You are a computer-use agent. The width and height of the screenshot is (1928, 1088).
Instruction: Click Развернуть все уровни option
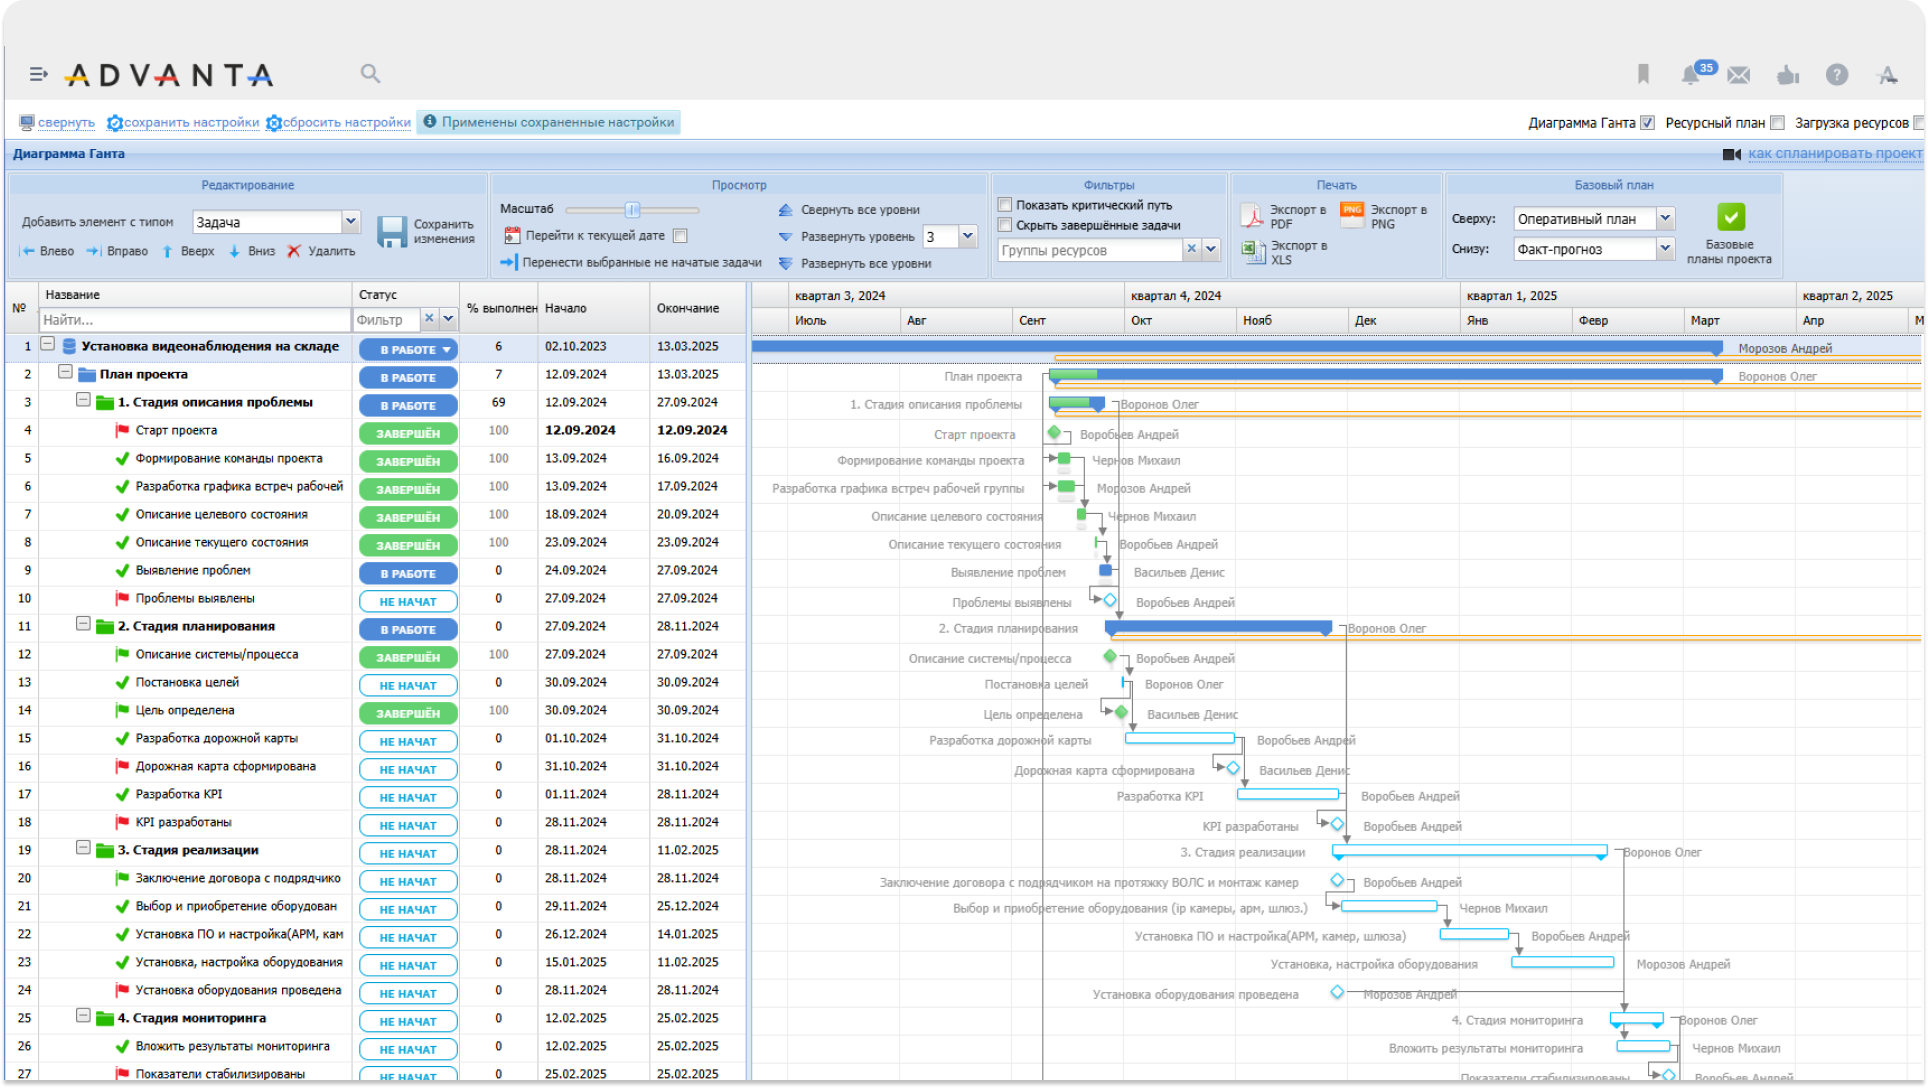865,264
